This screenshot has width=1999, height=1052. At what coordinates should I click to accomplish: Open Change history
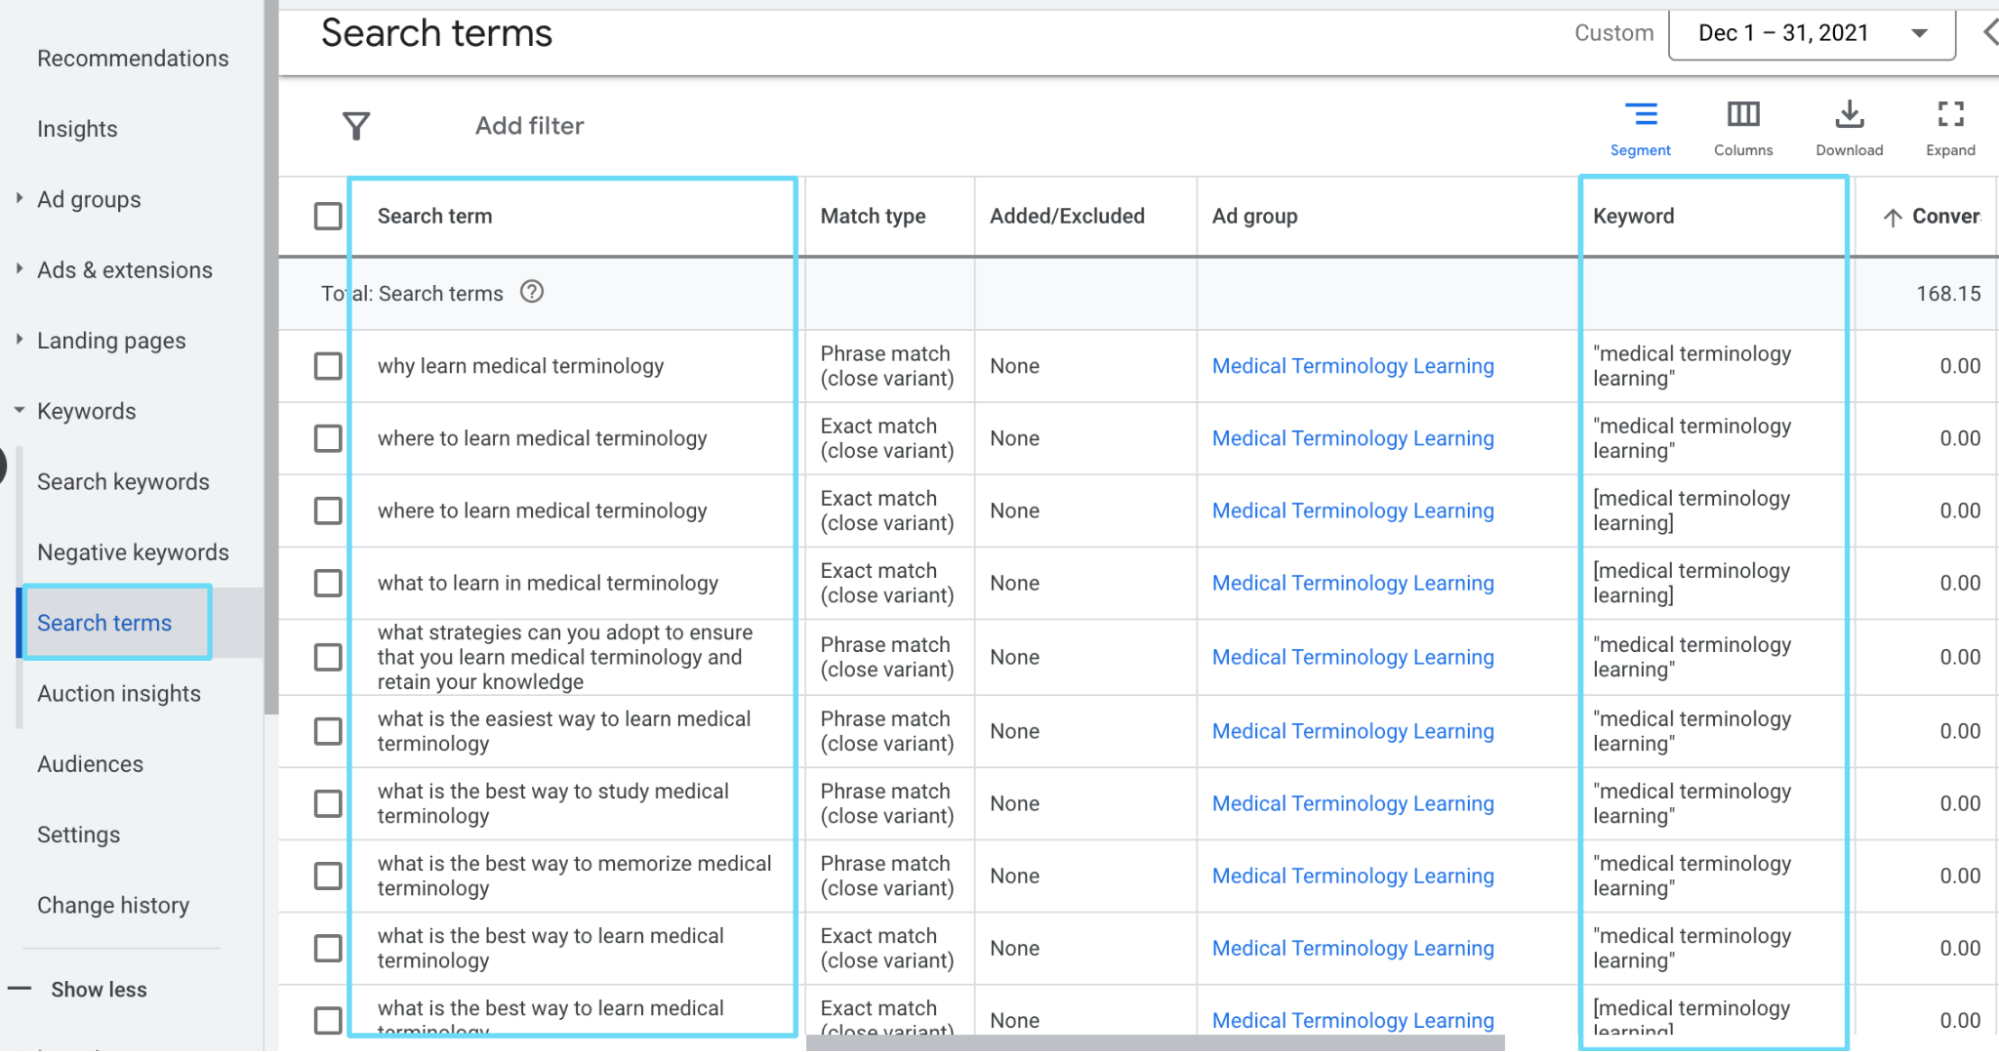(113, 906)
